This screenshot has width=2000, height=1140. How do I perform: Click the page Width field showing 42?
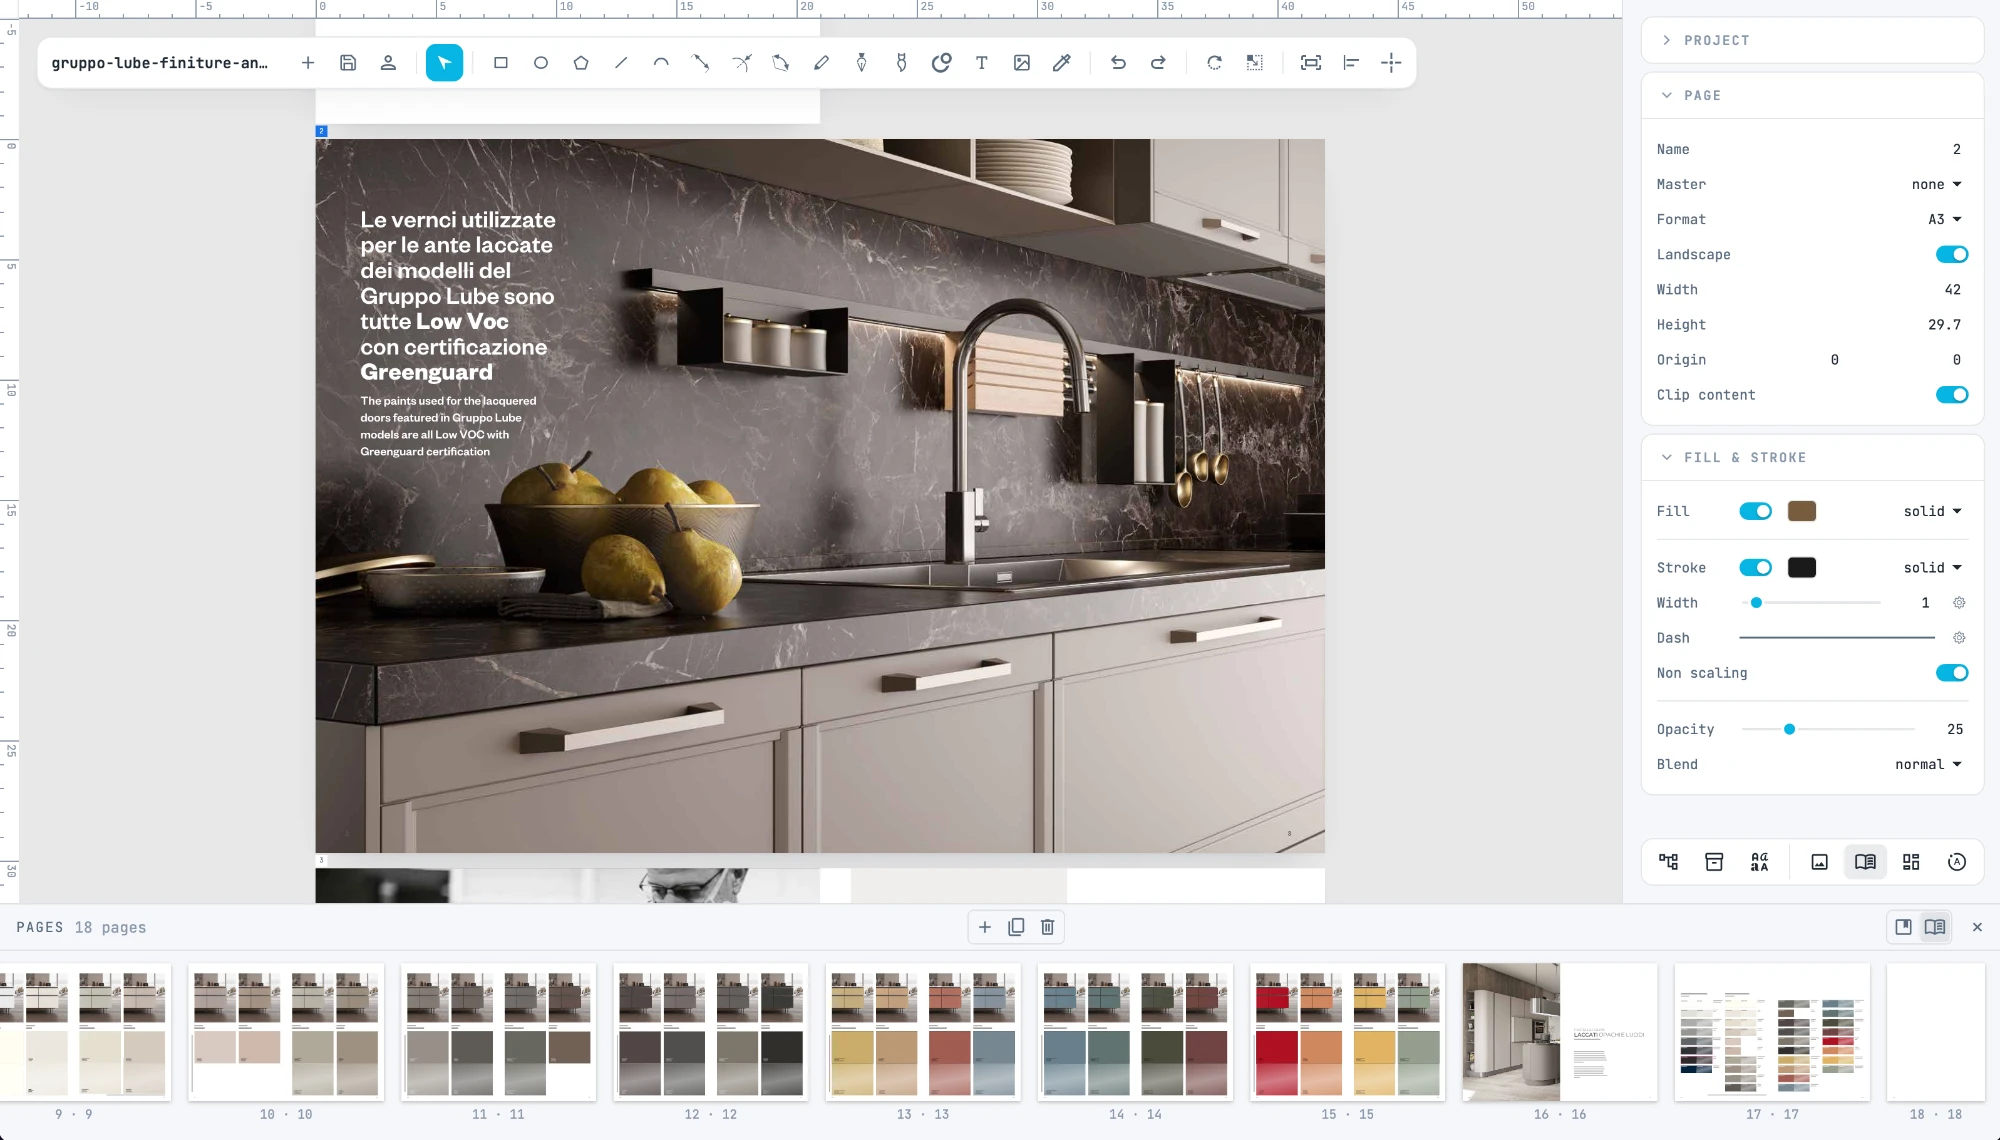(x=1952, y=290)
